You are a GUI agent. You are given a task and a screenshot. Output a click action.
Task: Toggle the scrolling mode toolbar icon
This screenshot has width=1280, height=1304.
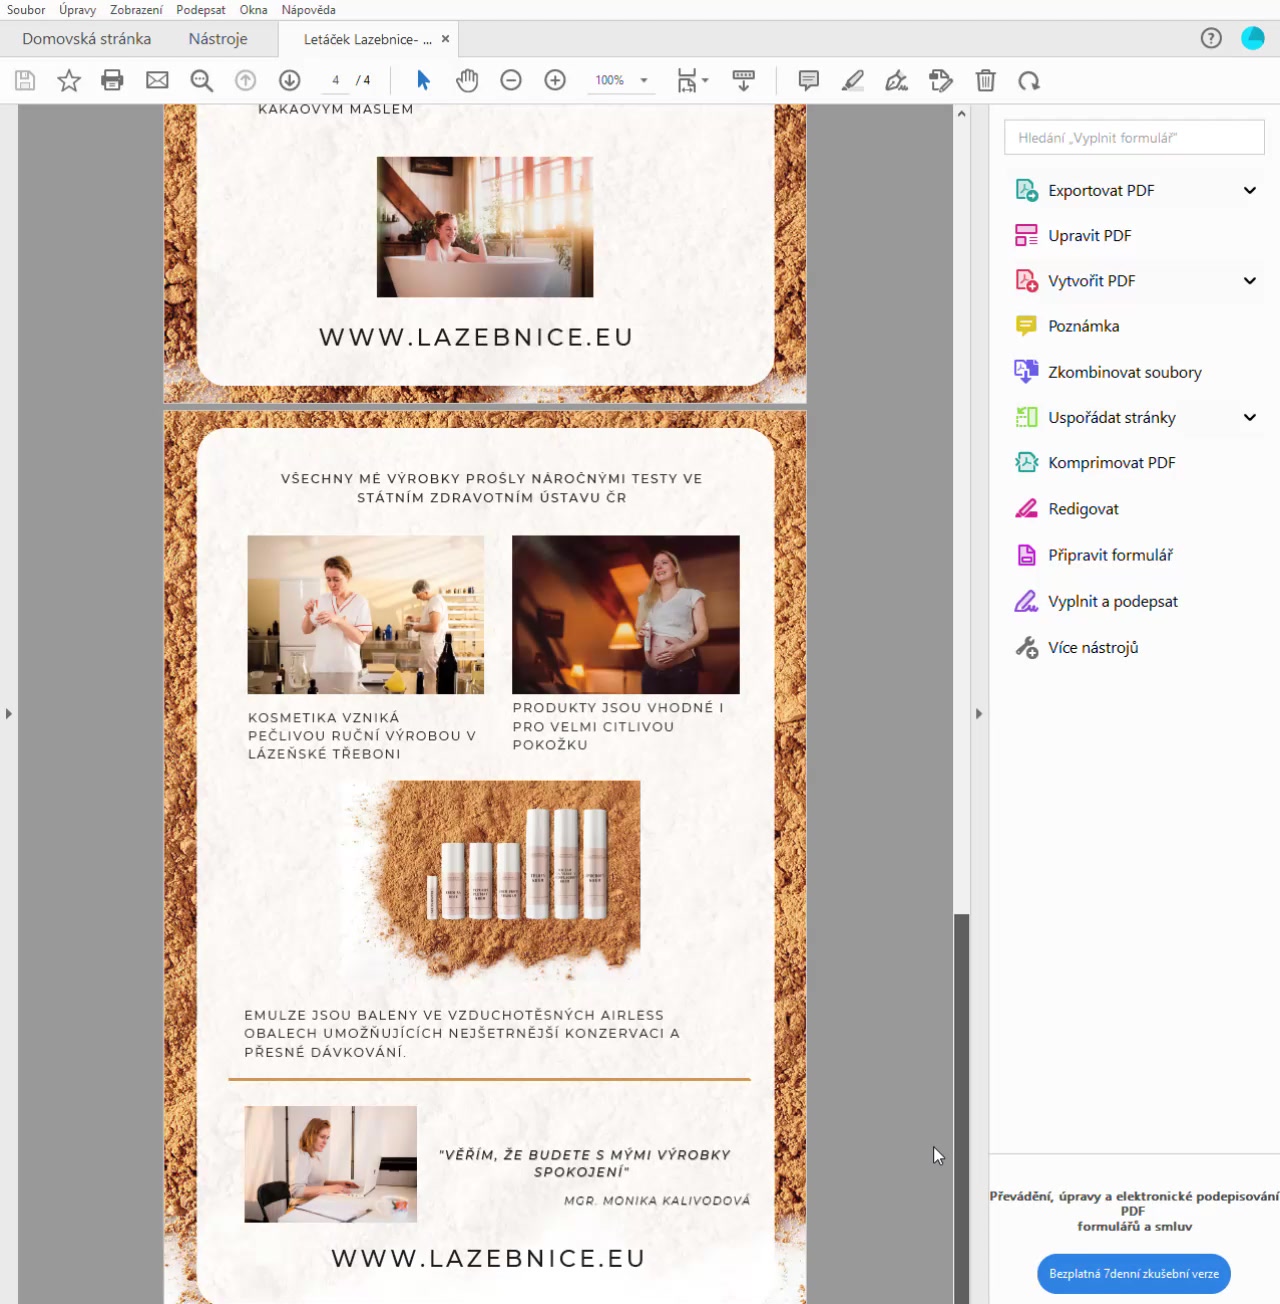pos(743,81)
